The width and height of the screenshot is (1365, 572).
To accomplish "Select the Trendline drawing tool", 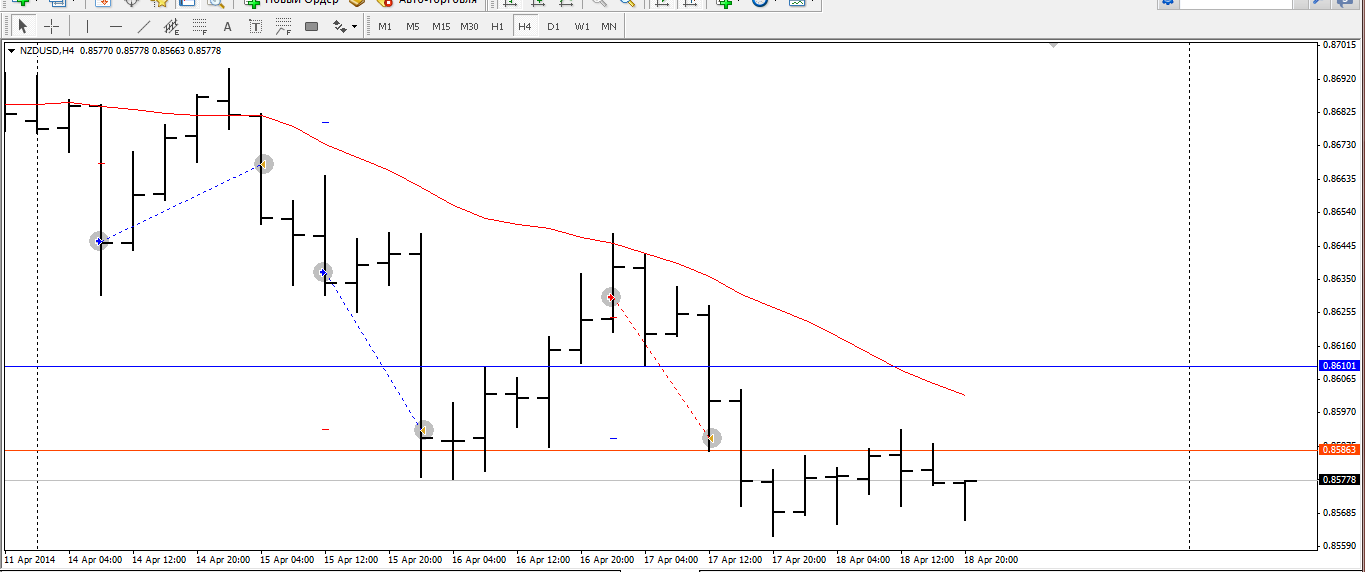I will coord(144,26).
